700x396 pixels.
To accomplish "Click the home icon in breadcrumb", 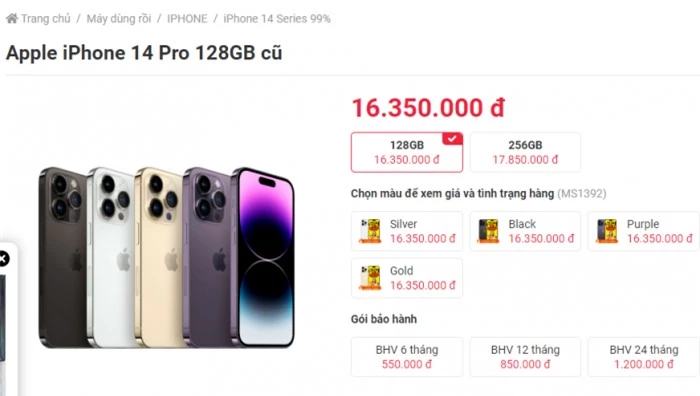I will point(12,18).
